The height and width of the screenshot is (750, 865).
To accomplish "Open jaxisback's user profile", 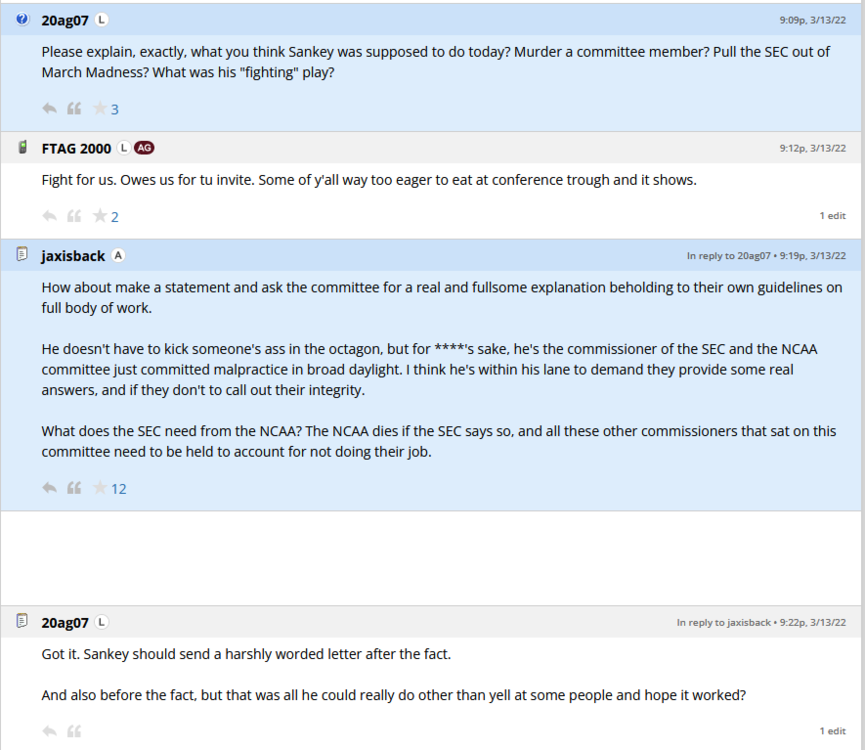I will [x=73, y=256].
